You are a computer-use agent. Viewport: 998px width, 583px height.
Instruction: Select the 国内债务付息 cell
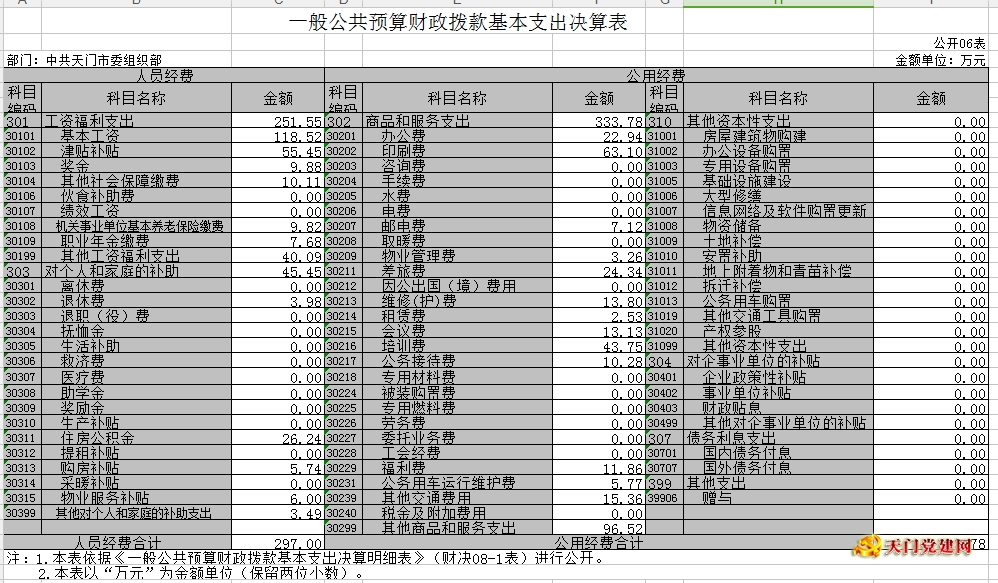coord(778,453)
